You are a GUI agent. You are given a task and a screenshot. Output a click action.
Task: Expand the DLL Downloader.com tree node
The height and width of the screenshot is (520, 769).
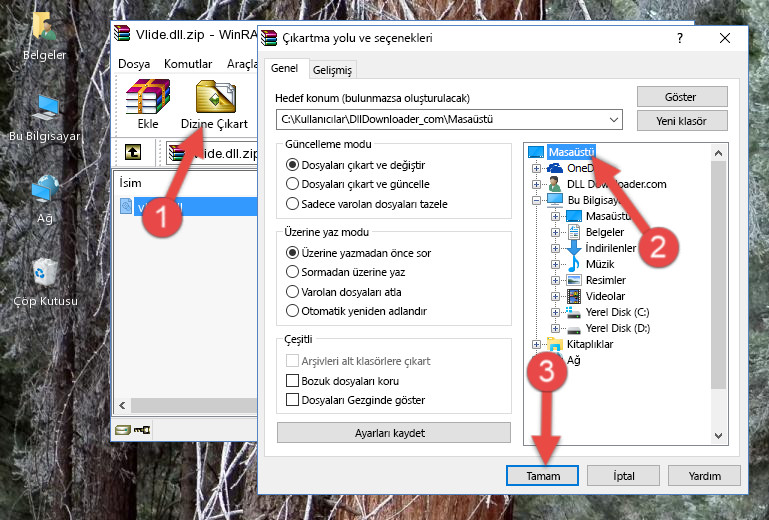pyautogui.click(x=536, y=184)
